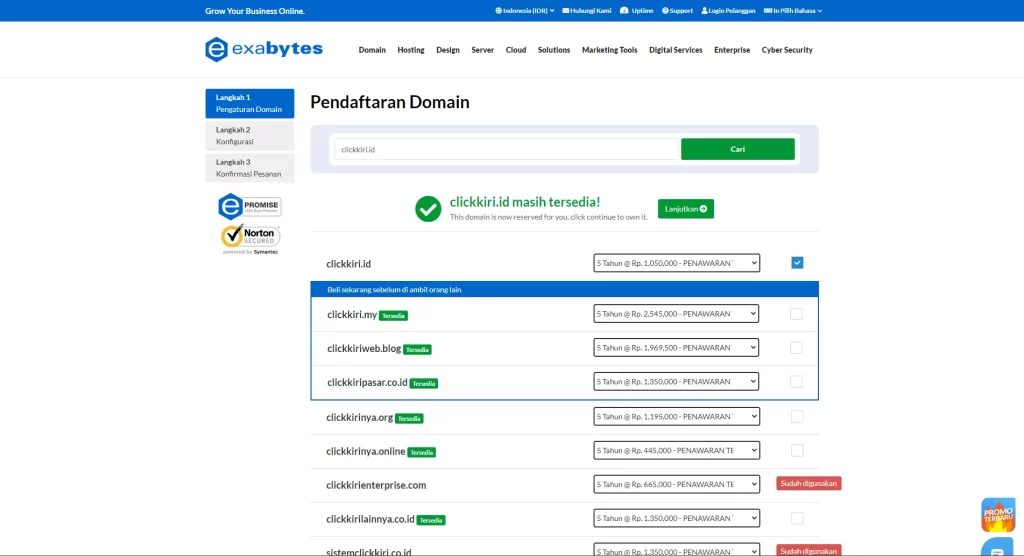The image size is (1024, 556).
Task: Open the Design menu
Action: tap(448, 50)
